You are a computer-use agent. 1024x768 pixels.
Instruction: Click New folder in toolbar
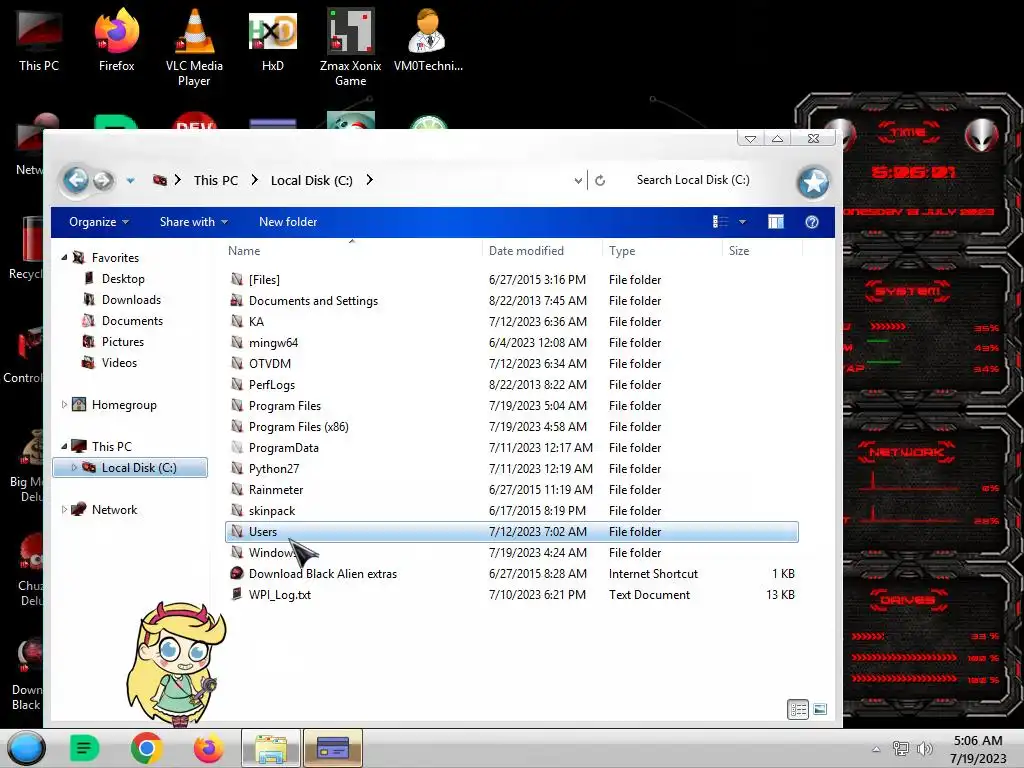point(288,222)
